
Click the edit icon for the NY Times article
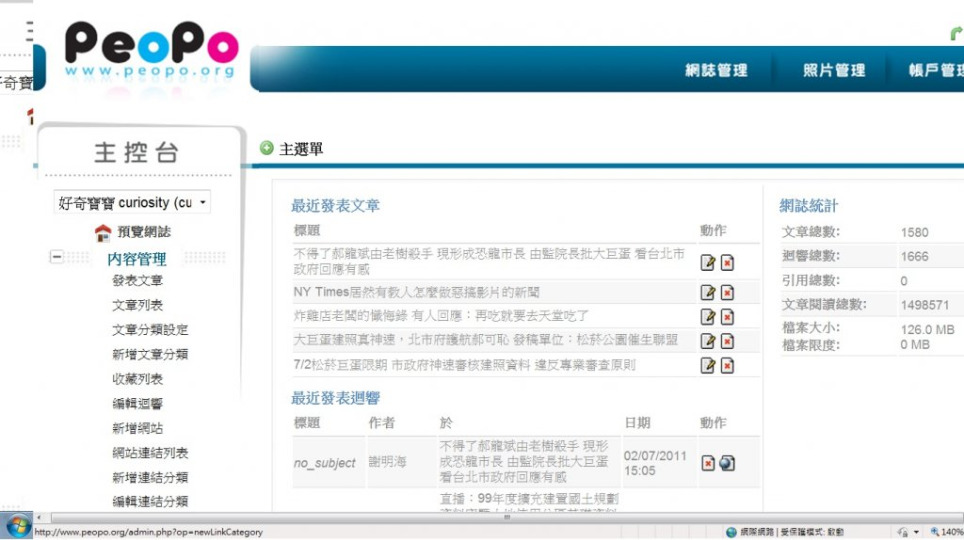(x=708, y=292)
